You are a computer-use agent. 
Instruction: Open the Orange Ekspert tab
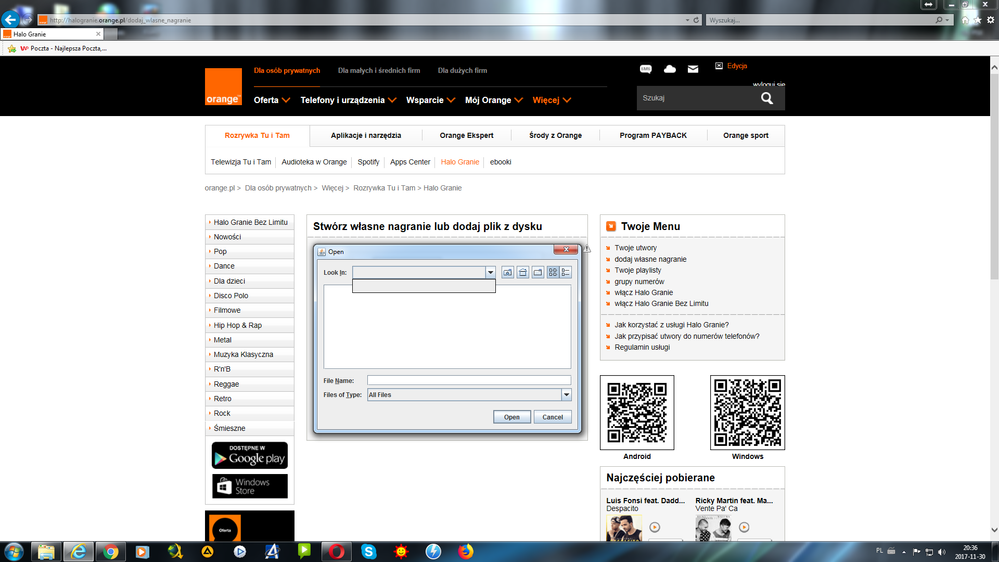[466, 135]
